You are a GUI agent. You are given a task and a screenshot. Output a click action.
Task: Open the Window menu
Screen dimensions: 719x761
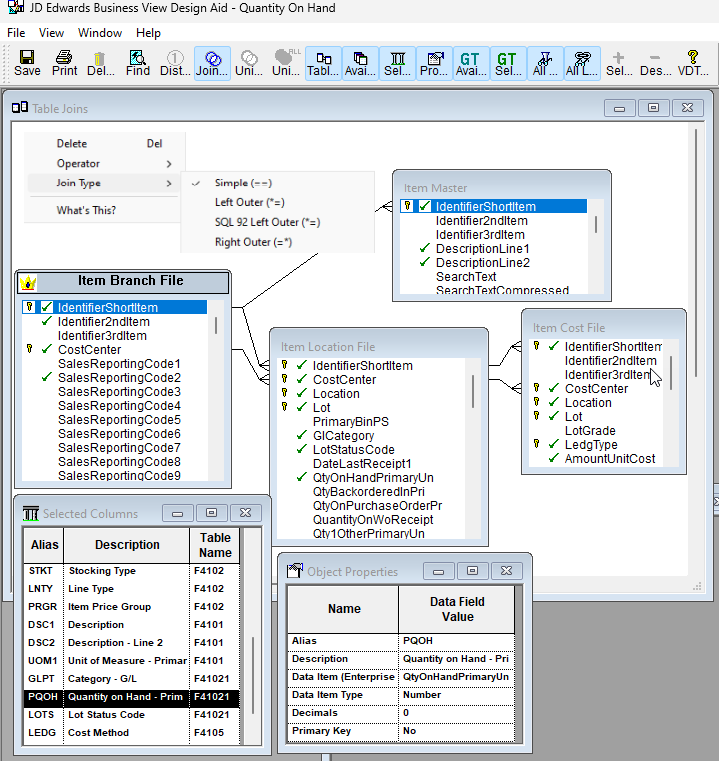(100, 33)
